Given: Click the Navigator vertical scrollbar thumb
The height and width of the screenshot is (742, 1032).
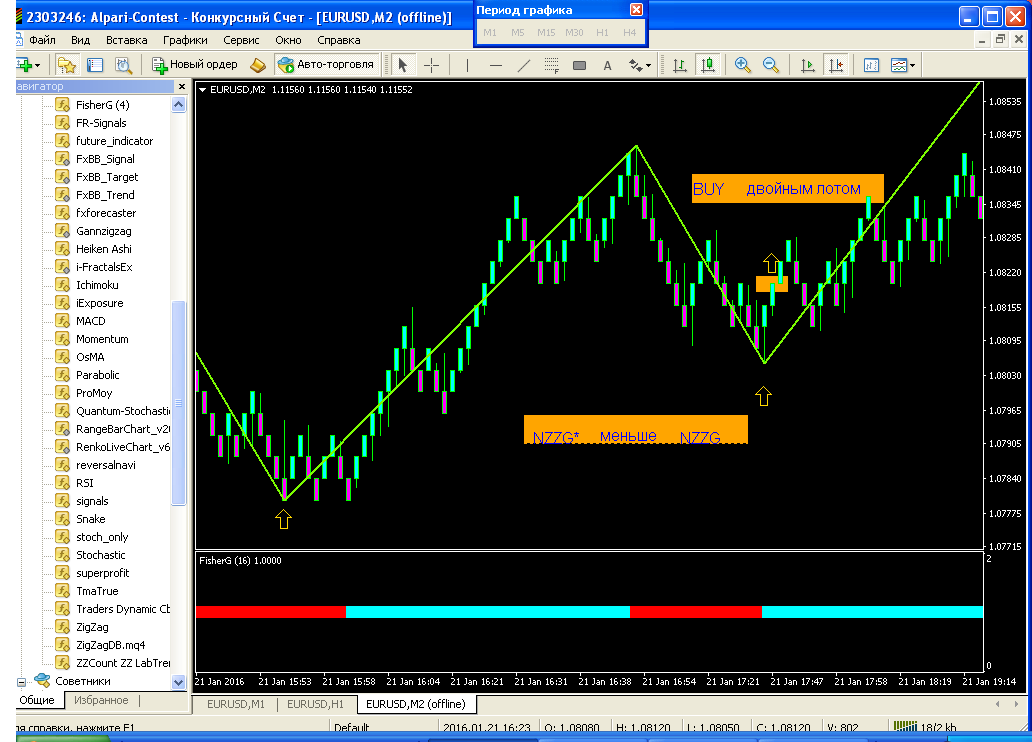Looking at the screenshot, I should coord(178,403).
